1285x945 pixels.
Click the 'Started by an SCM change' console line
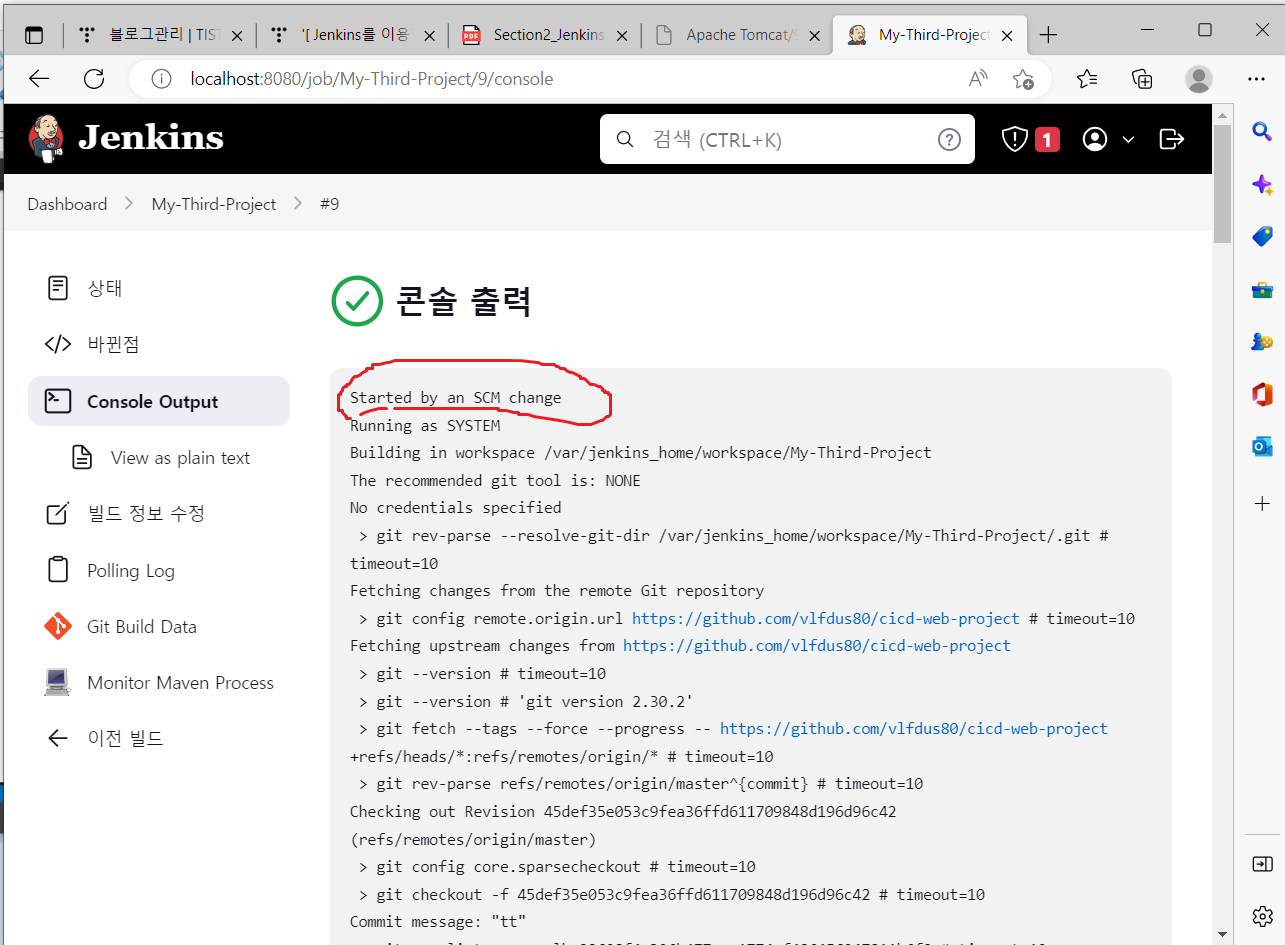click(x=455, y=397)
